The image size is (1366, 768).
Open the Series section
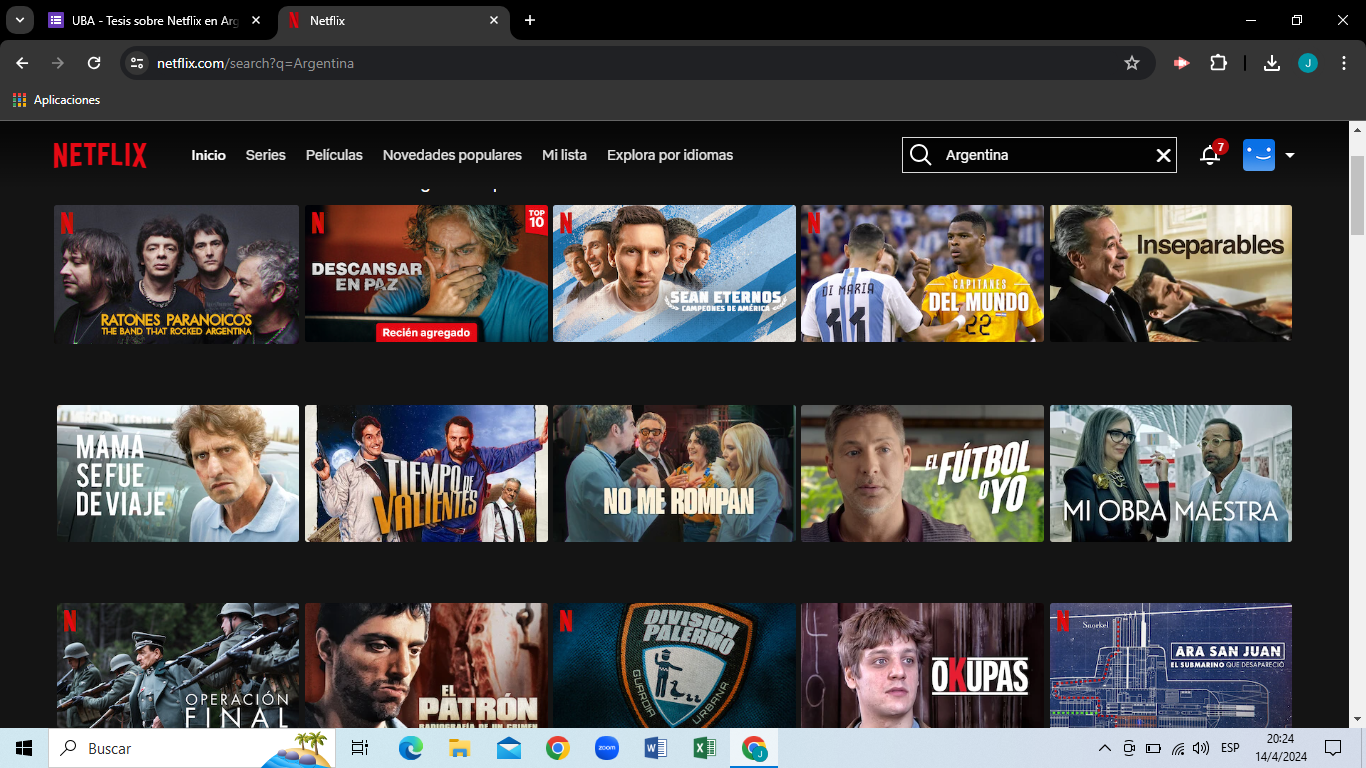coord(266,155)
